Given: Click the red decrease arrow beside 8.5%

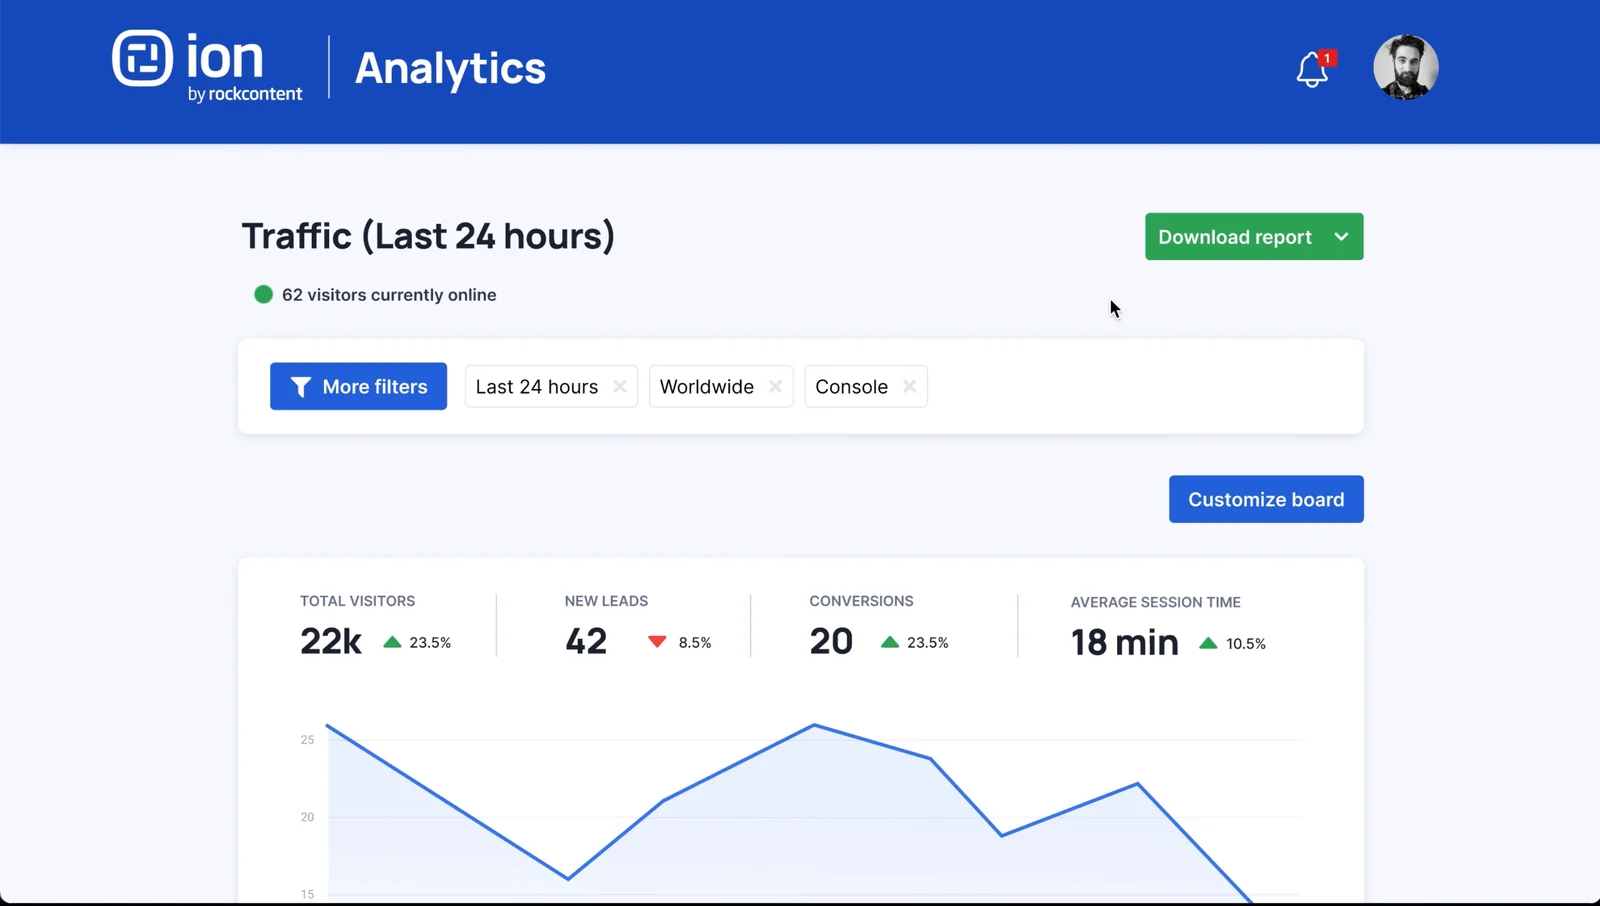Looking at the screenshot, I should 657,641.
